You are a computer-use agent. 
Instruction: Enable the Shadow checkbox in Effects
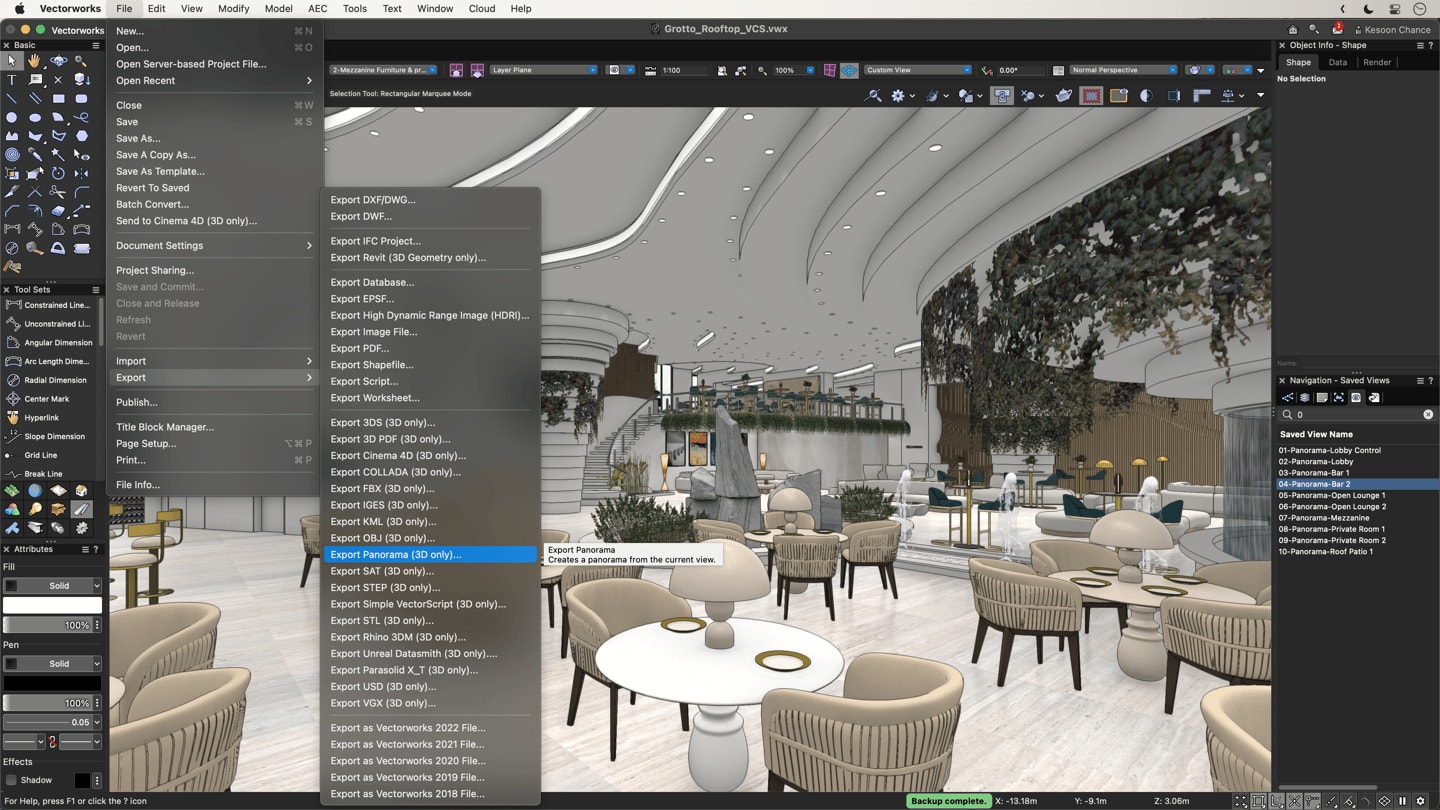click(x=12, y=780)
